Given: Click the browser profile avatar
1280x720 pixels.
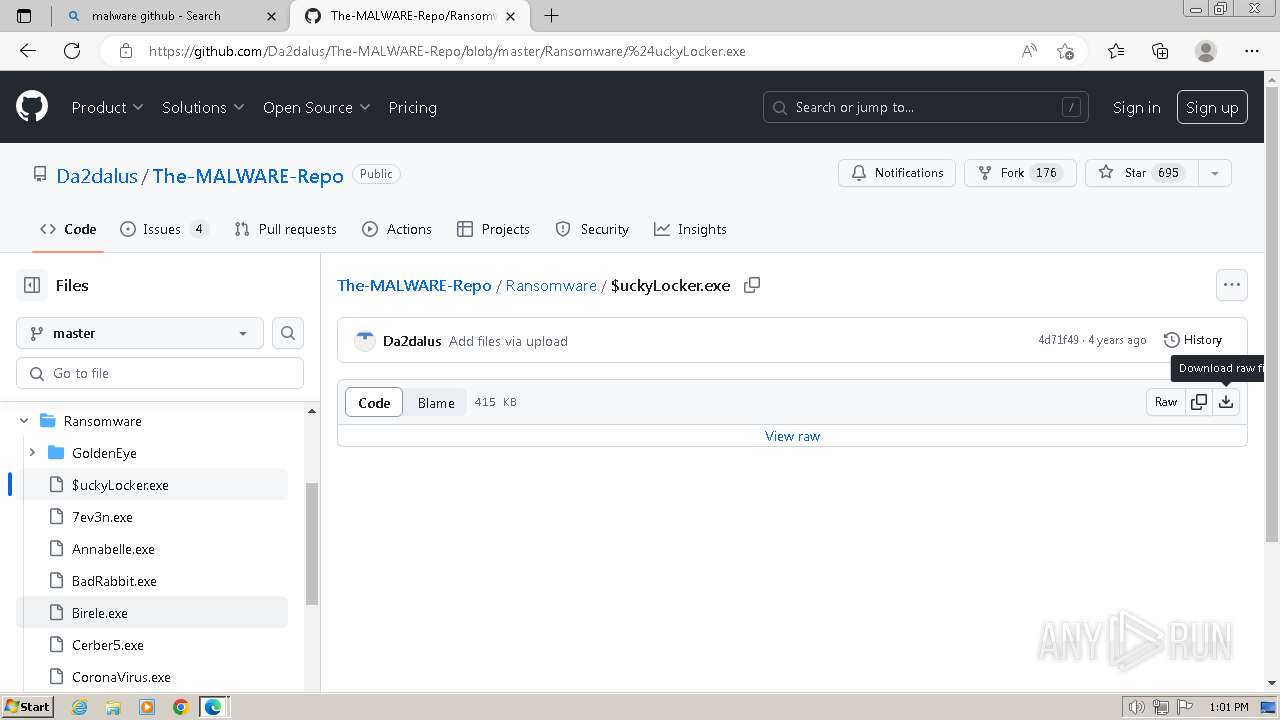Looking at the screenshot, I should (x=1206, y=51).
